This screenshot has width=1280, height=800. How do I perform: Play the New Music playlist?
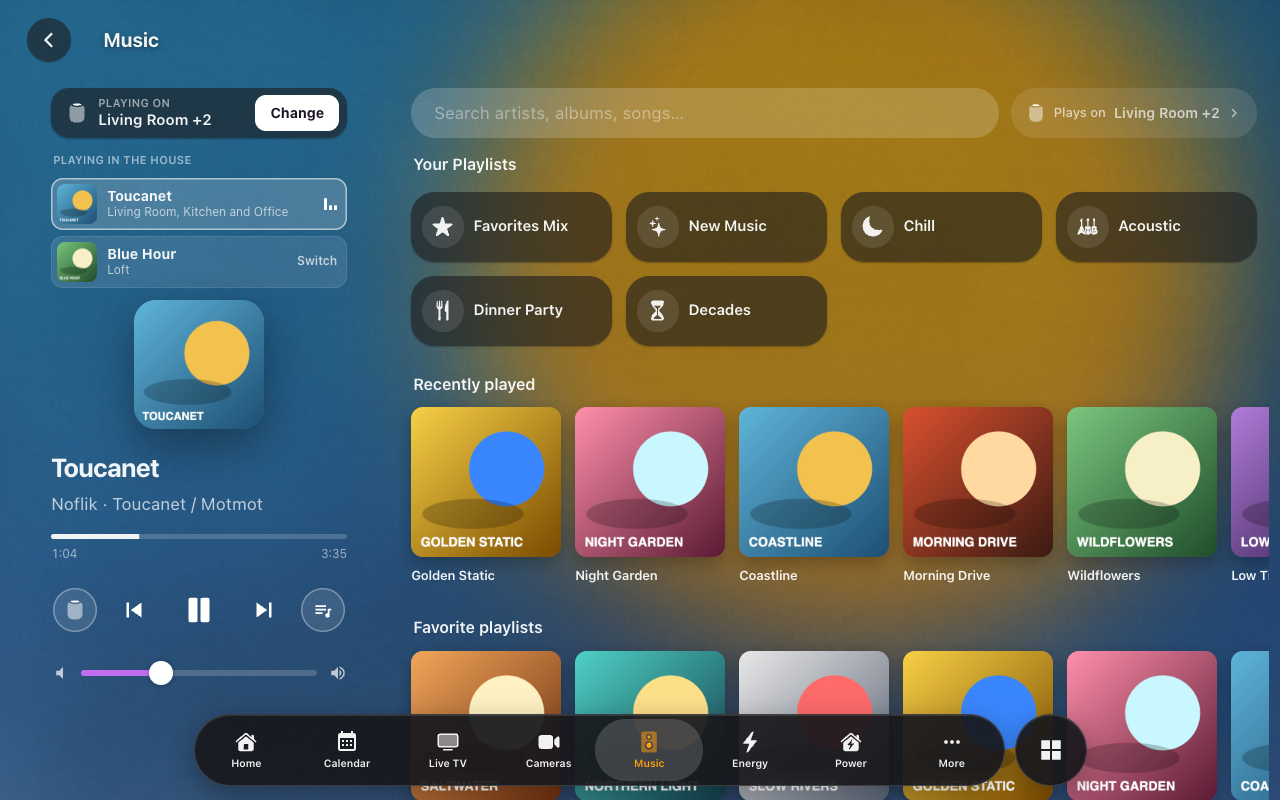[726, 227]
